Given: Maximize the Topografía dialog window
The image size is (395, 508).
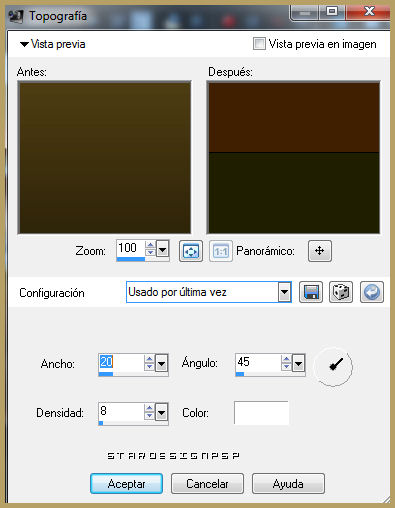Looking at the screenshot, I should 332,12.
